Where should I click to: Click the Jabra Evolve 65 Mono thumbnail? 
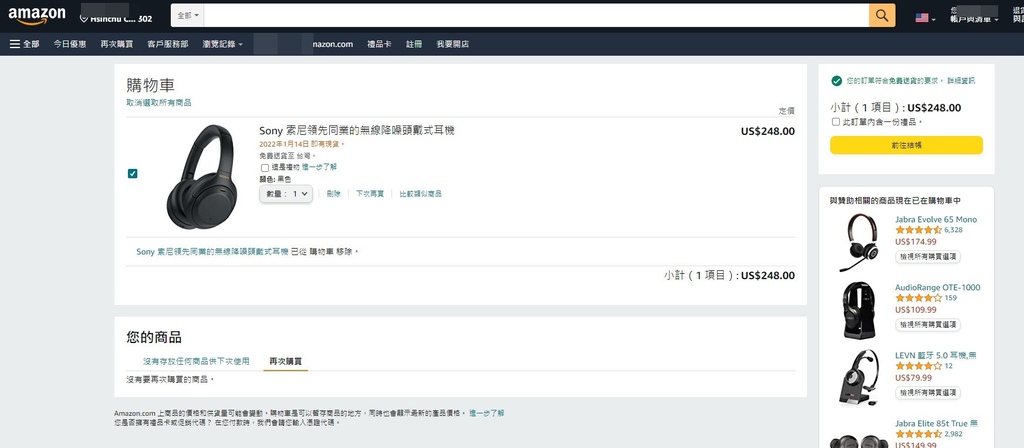(x=859, y=242)
